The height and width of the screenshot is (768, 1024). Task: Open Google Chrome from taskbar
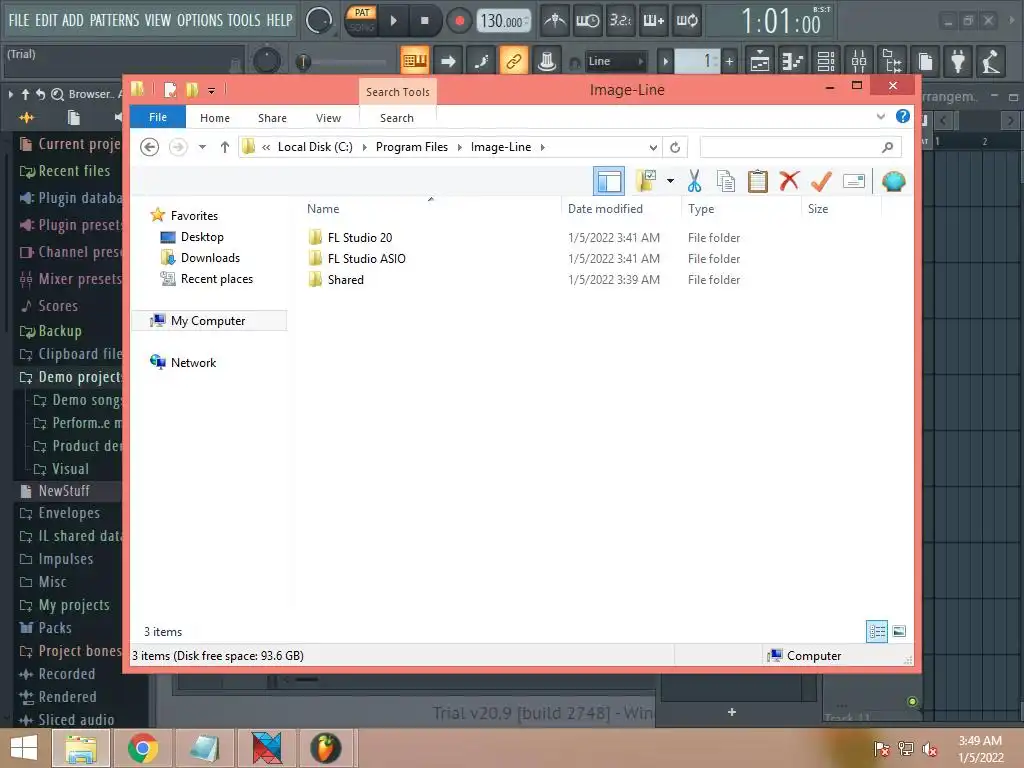[x=143, y=748]
